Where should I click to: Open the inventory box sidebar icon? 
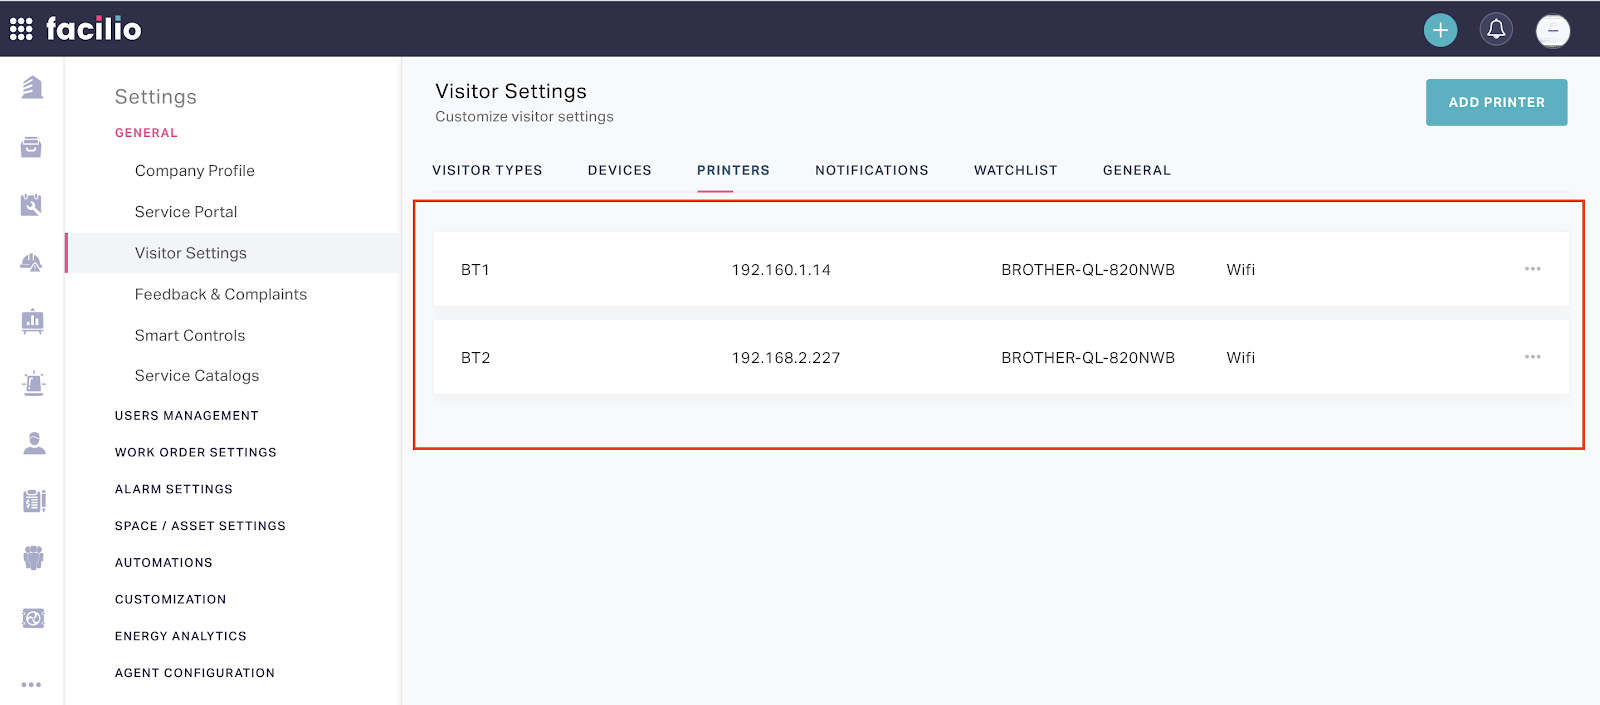tap(32, 147)
